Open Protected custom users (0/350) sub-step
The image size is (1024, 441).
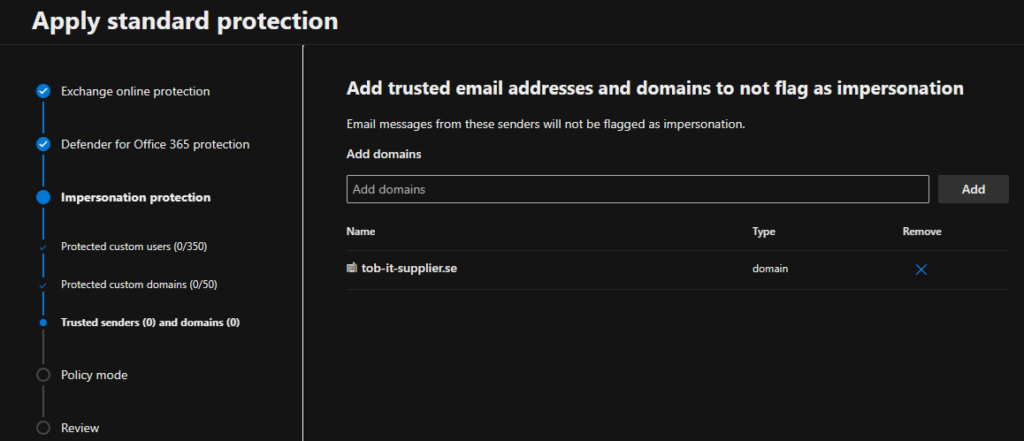coord(133,246)
